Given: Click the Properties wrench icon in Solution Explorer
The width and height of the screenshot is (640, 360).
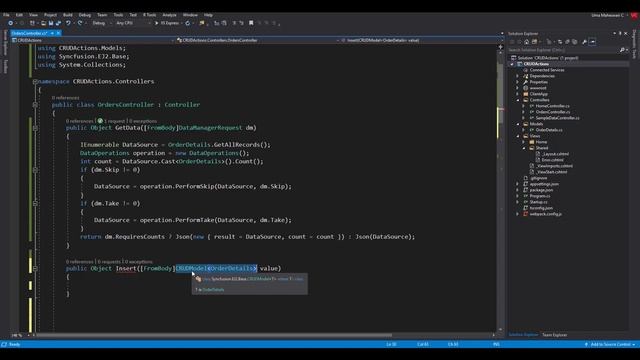Looking at the screenshot, I should point(584,42).
